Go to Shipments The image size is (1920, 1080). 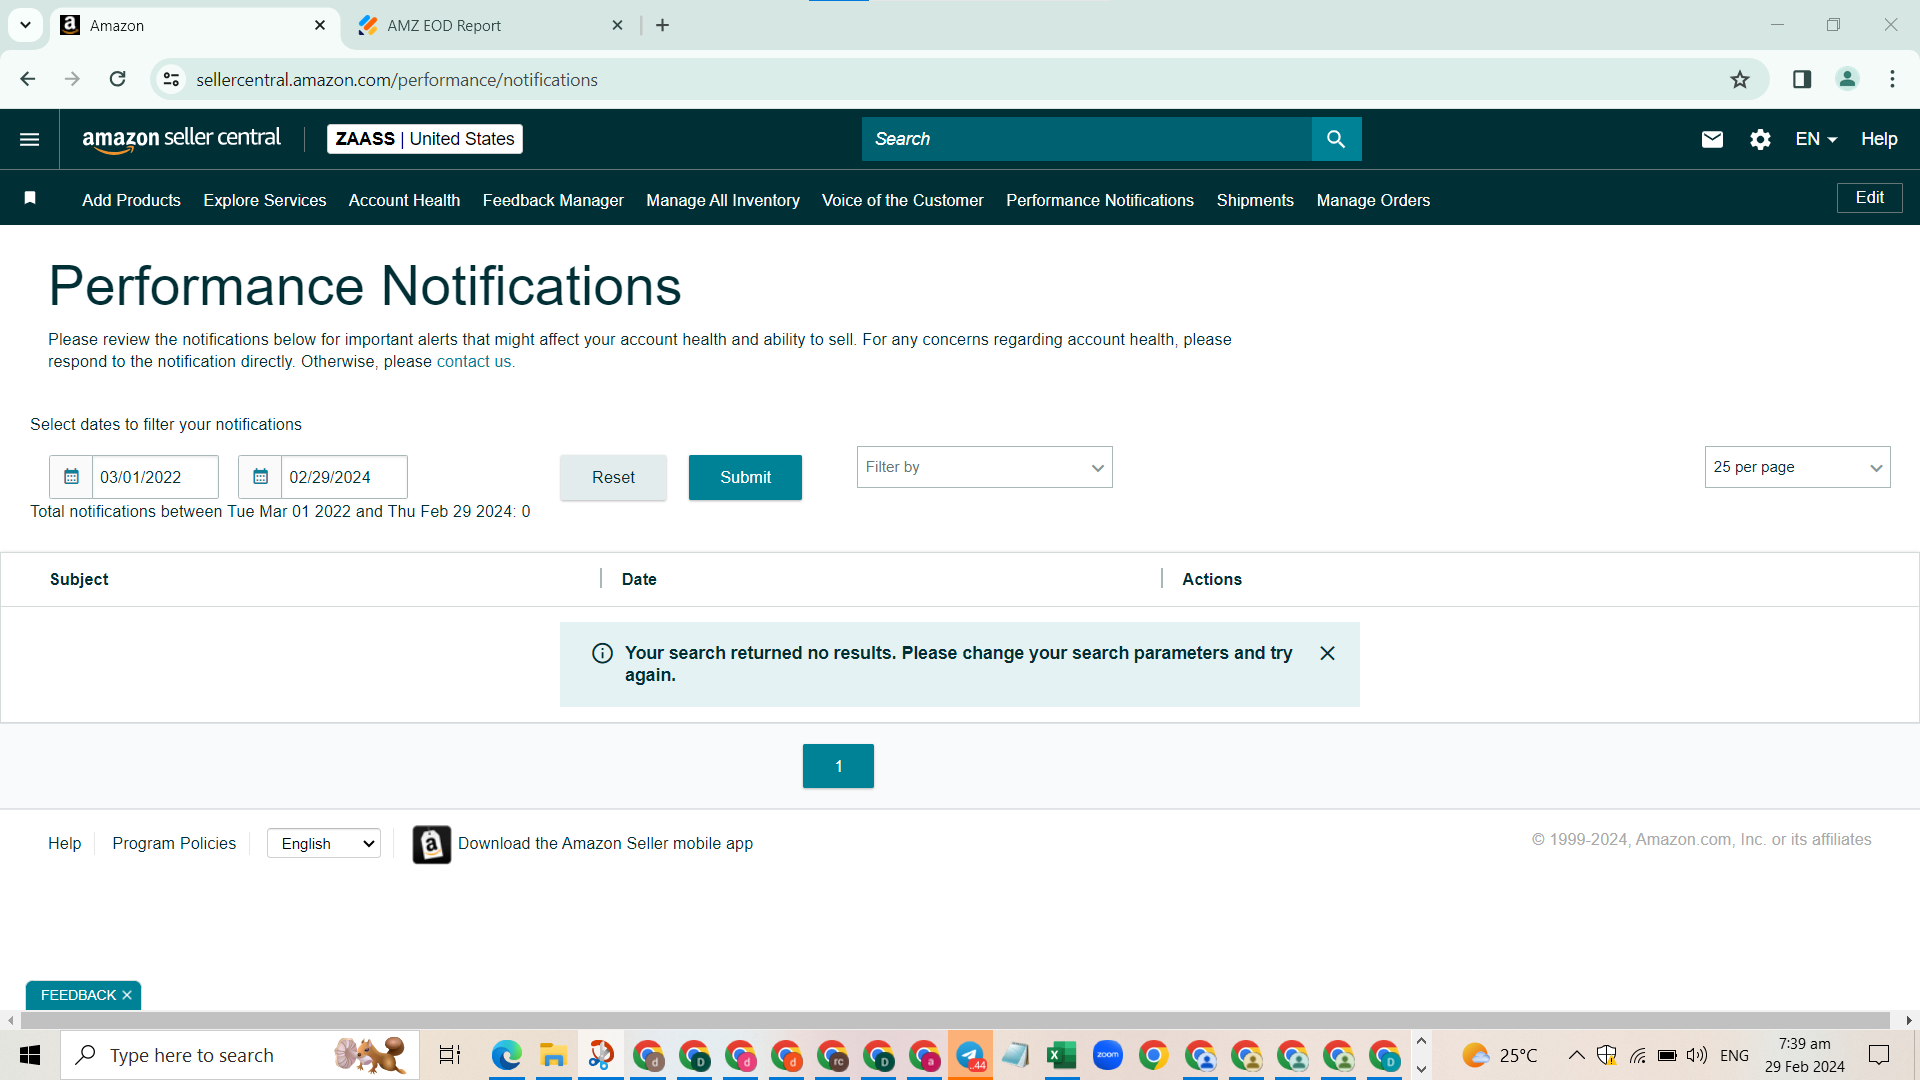[x=1255, y=200]
